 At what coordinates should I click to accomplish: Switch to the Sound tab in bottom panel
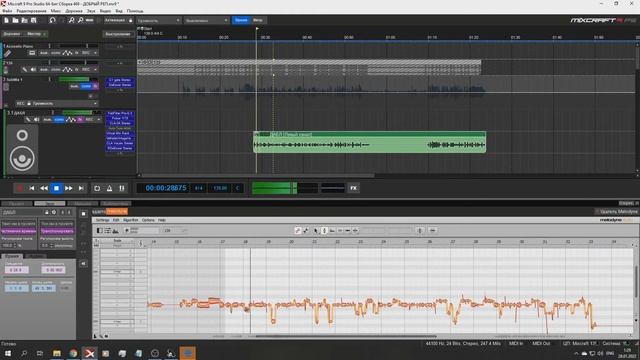[49, 203]
